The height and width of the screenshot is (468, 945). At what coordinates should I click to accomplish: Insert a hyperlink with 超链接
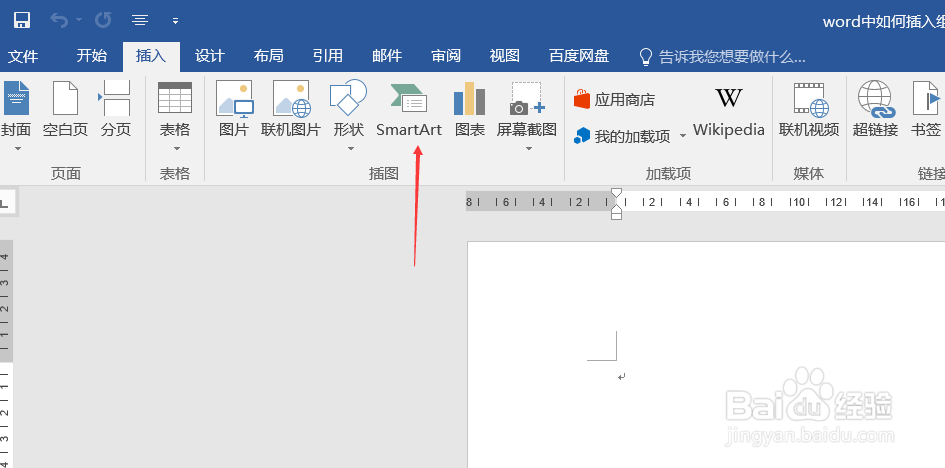point(876,109)
